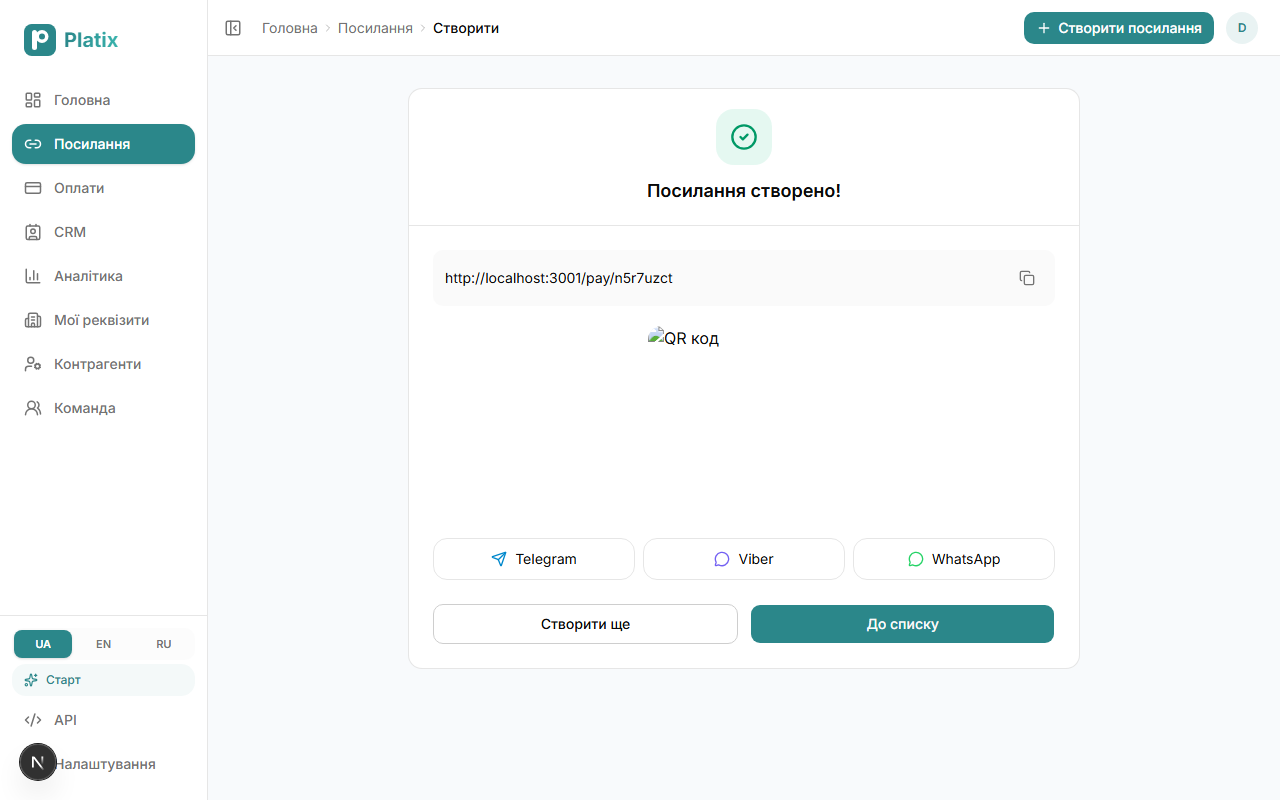Switch language to RU
This screenshot has width=1280, height=800.
[x=164, y=644]
